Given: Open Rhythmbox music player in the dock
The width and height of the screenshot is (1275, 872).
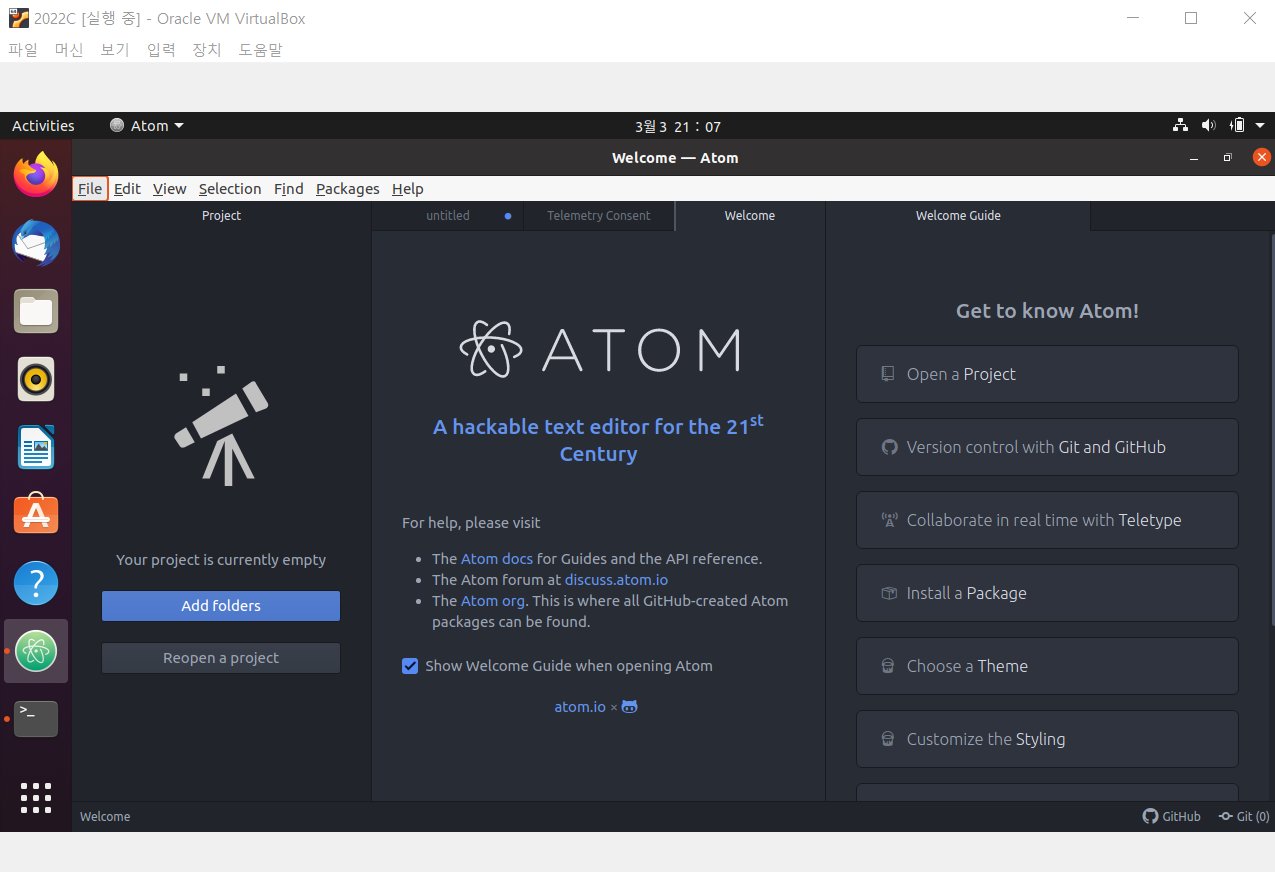Looking at the screenshot, I should (36, 379).
